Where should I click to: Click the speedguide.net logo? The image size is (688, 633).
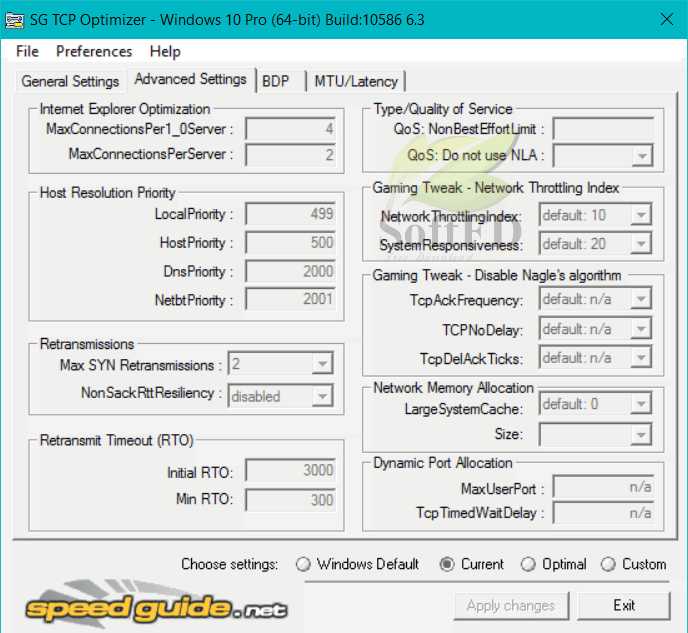[x=156, y=605]
